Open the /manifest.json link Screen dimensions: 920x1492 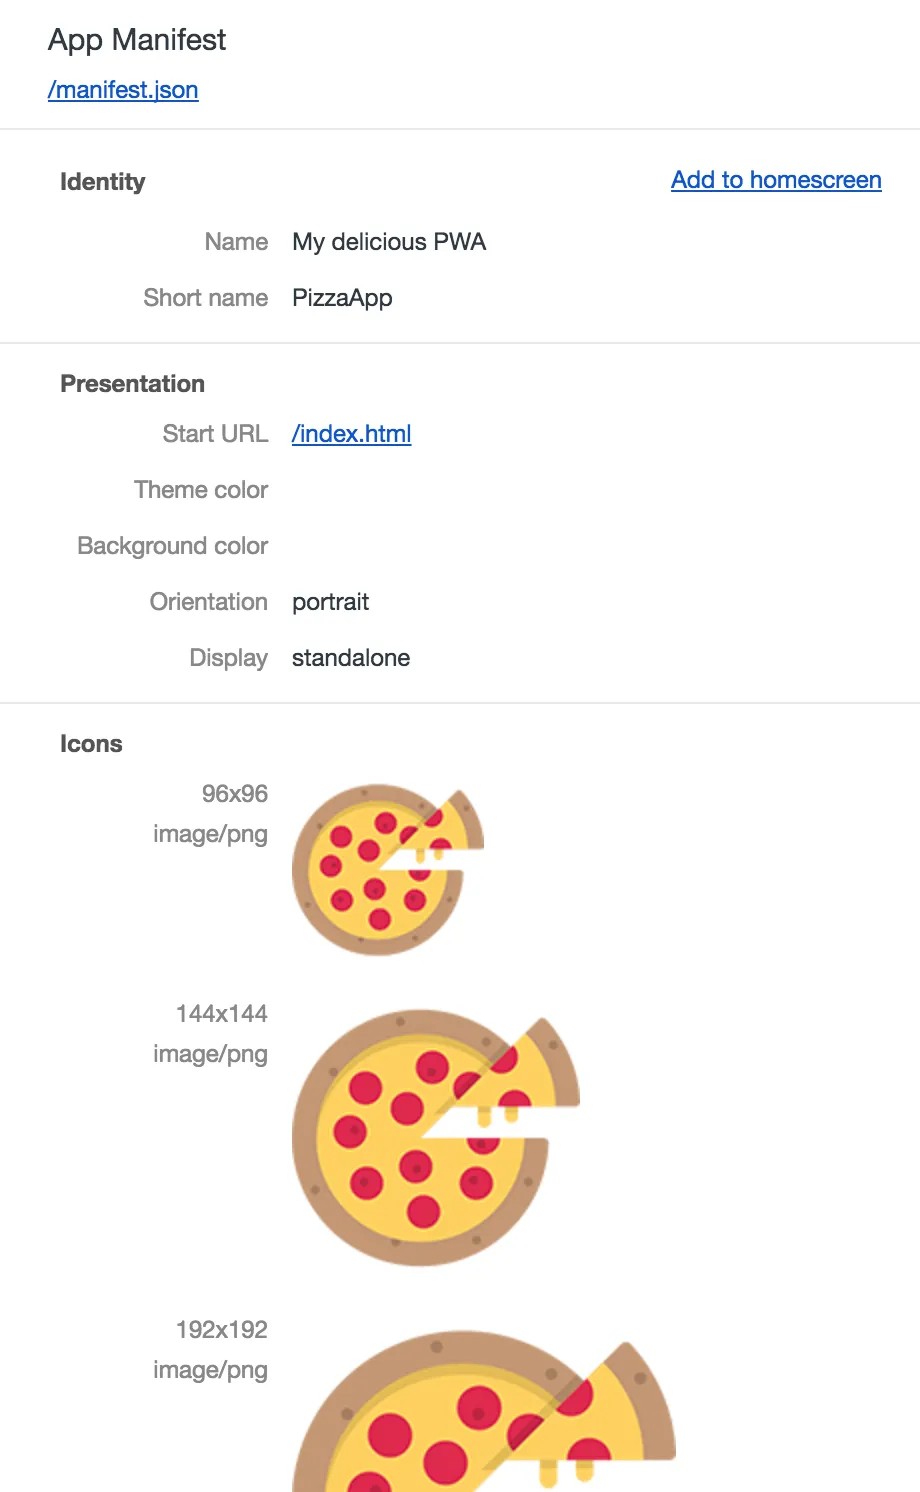(123, 90)
